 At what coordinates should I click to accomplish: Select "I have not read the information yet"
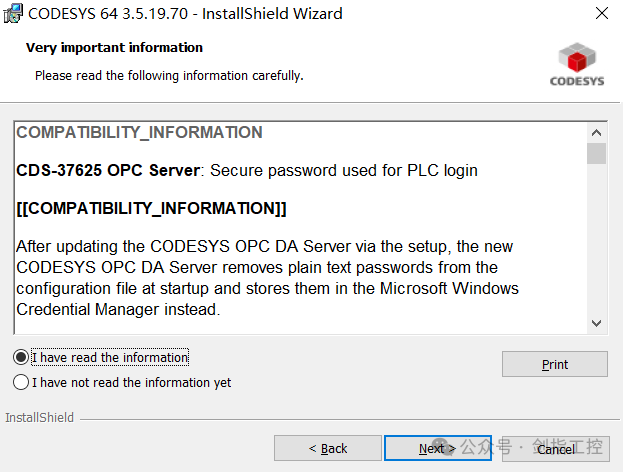pos(21,382)
